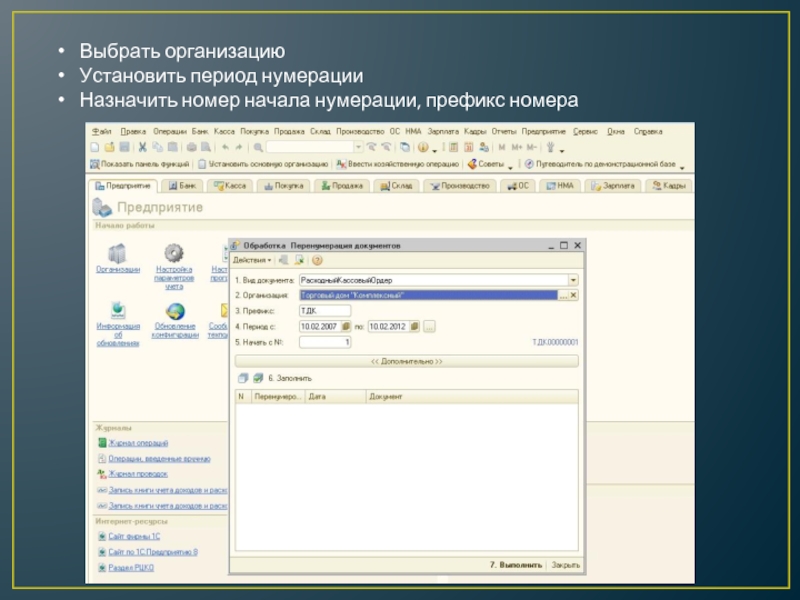Click the Print toolbar icon
Viewport: 800px width, 600px height.
[x=191, y=147]
